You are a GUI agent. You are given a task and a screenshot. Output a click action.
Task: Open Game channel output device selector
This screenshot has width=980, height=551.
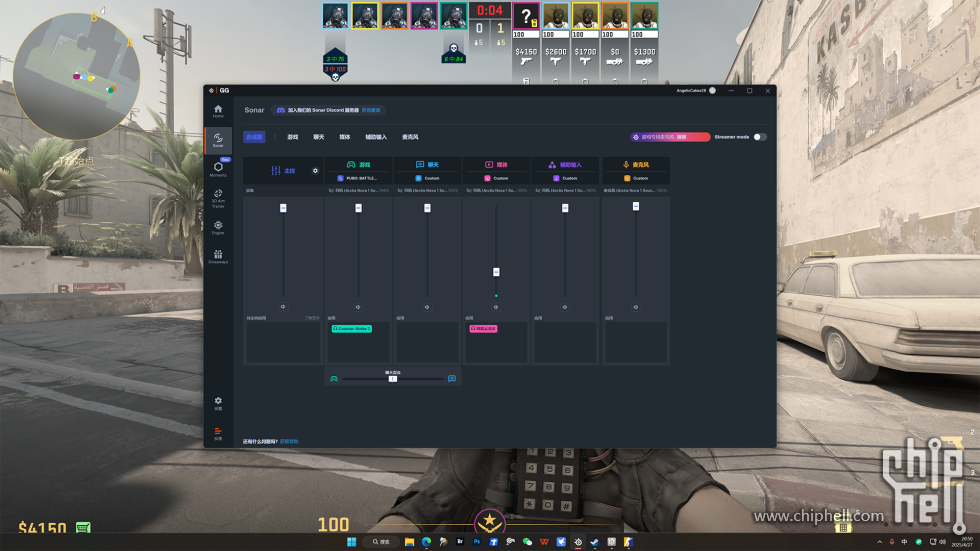[x=359, y=191]
